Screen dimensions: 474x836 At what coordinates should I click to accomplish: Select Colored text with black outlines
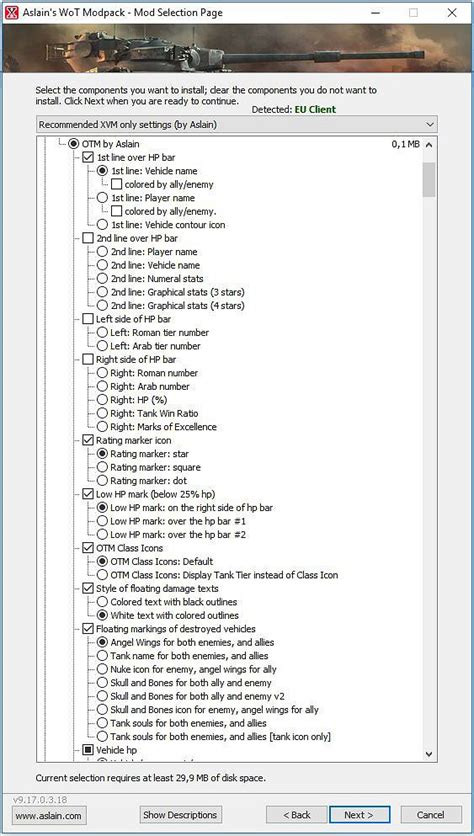point(102,602)
